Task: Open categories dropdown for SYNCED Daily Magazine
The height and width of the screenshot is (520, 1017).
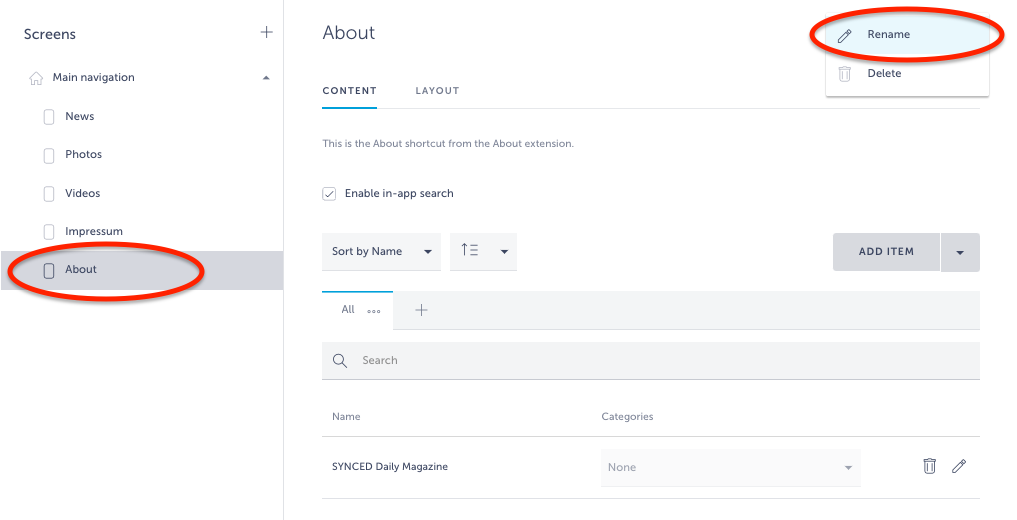Action: (730, 467)
